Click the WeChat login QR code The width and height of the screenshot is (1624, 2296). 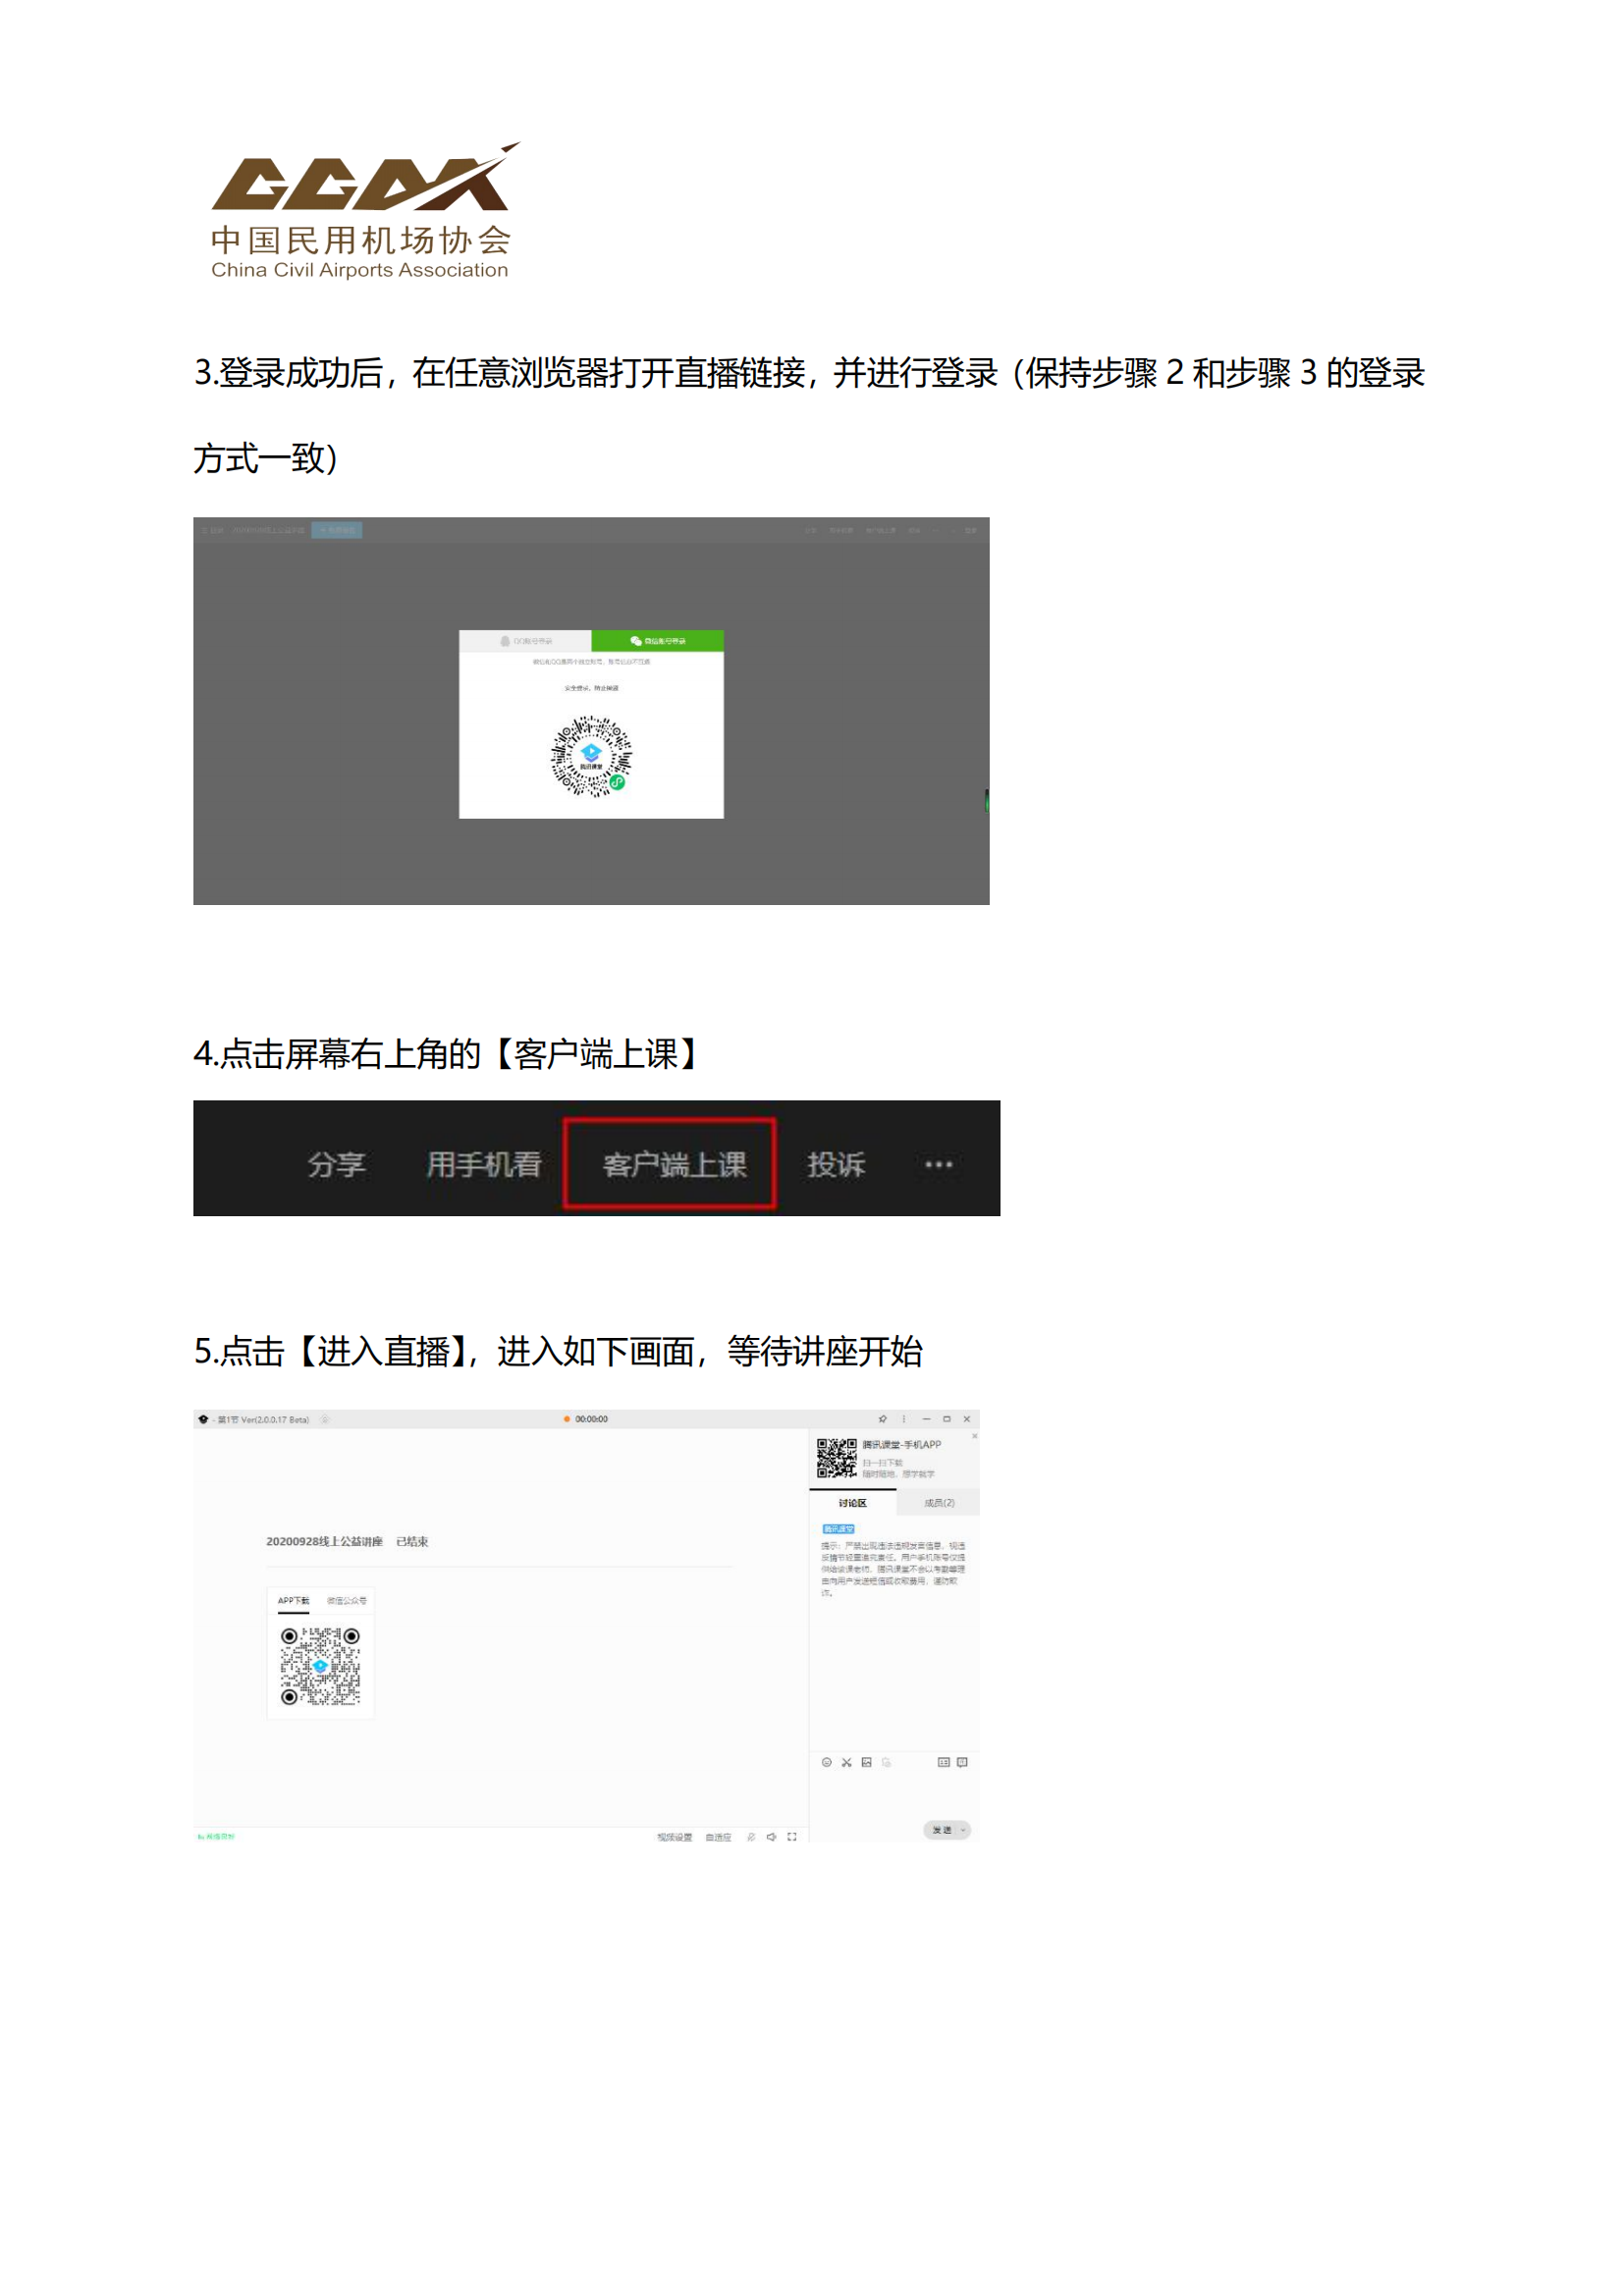click(x=591, y=756)
